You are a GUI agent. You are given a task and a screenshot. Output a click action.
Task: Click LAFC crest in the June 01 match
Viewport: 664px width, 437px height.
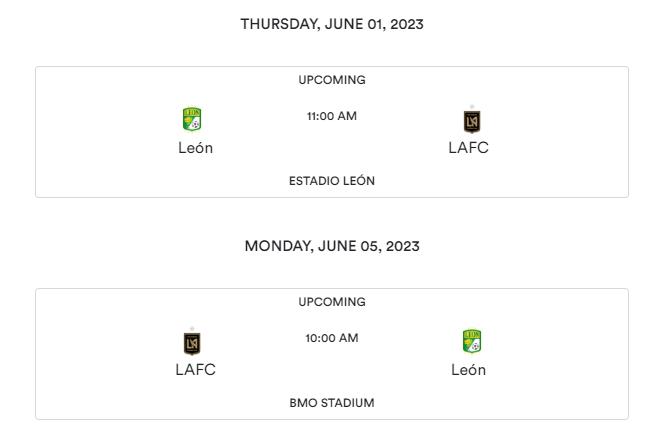point(472,122)
